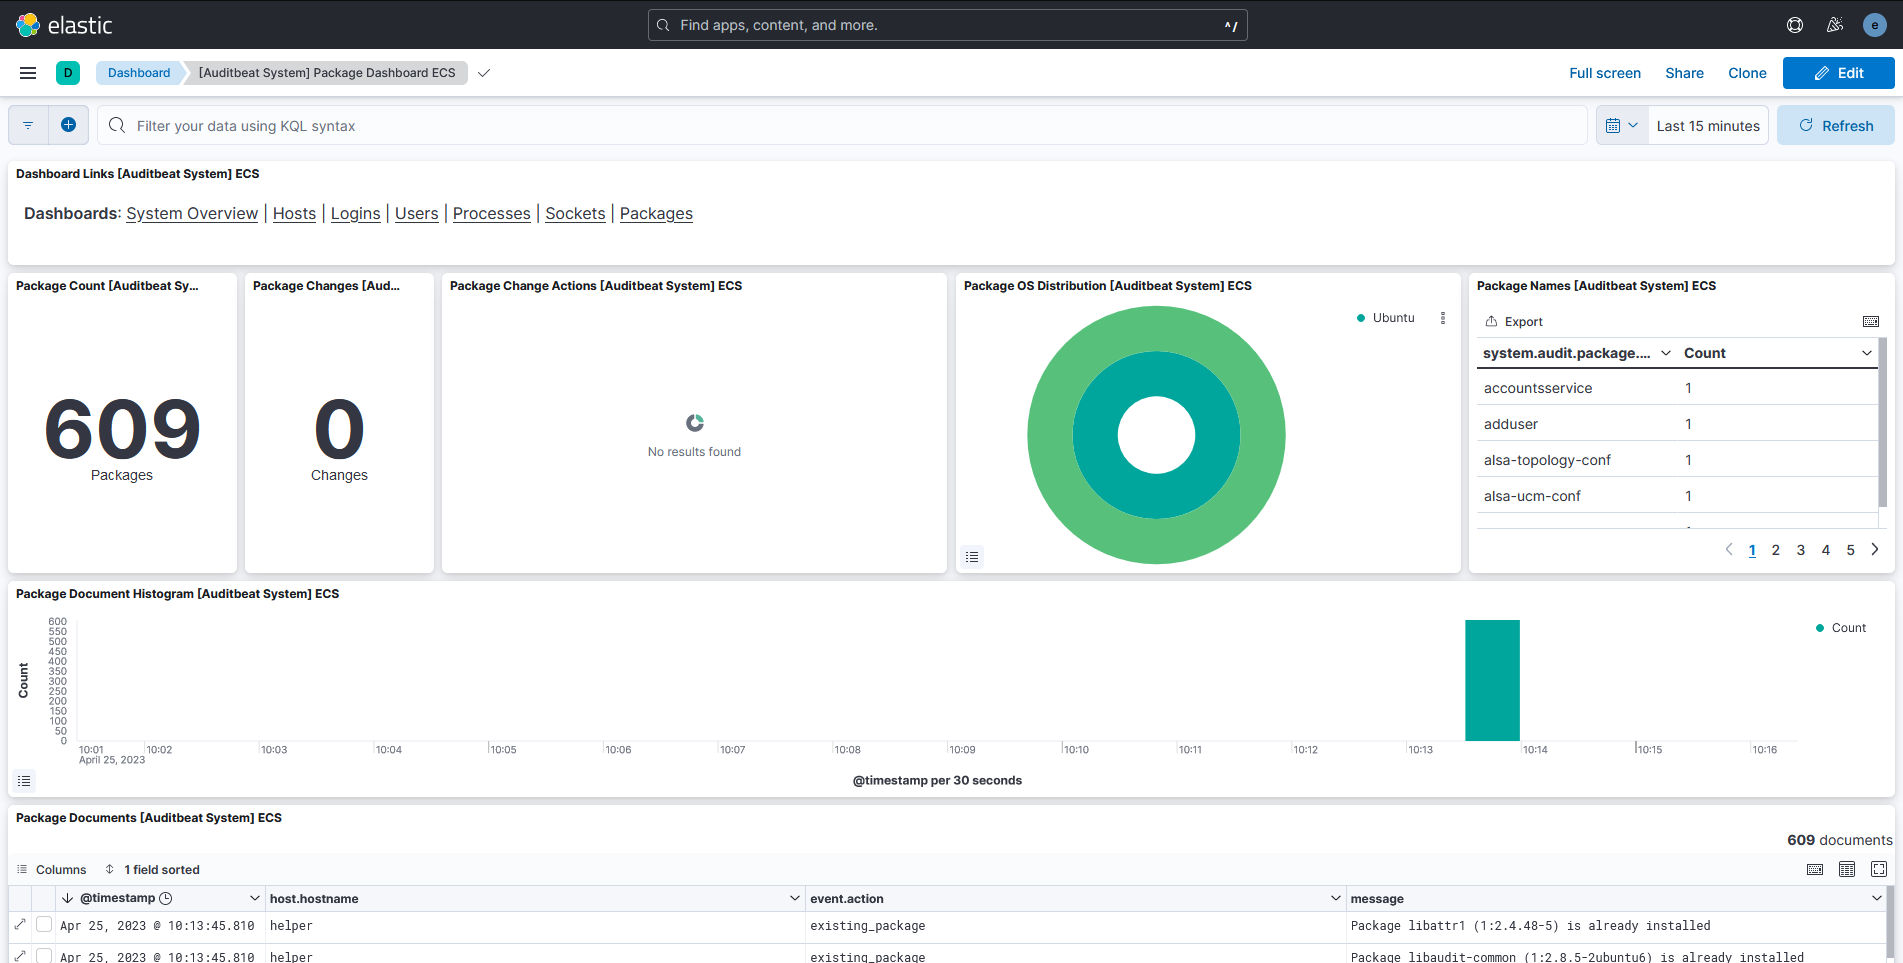Click the add filter plus icon

(68, 125)
